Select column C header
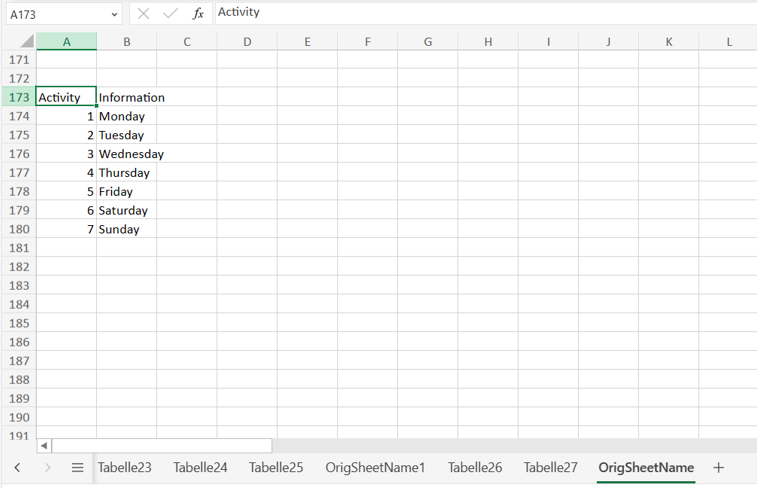 pos(187,42)
